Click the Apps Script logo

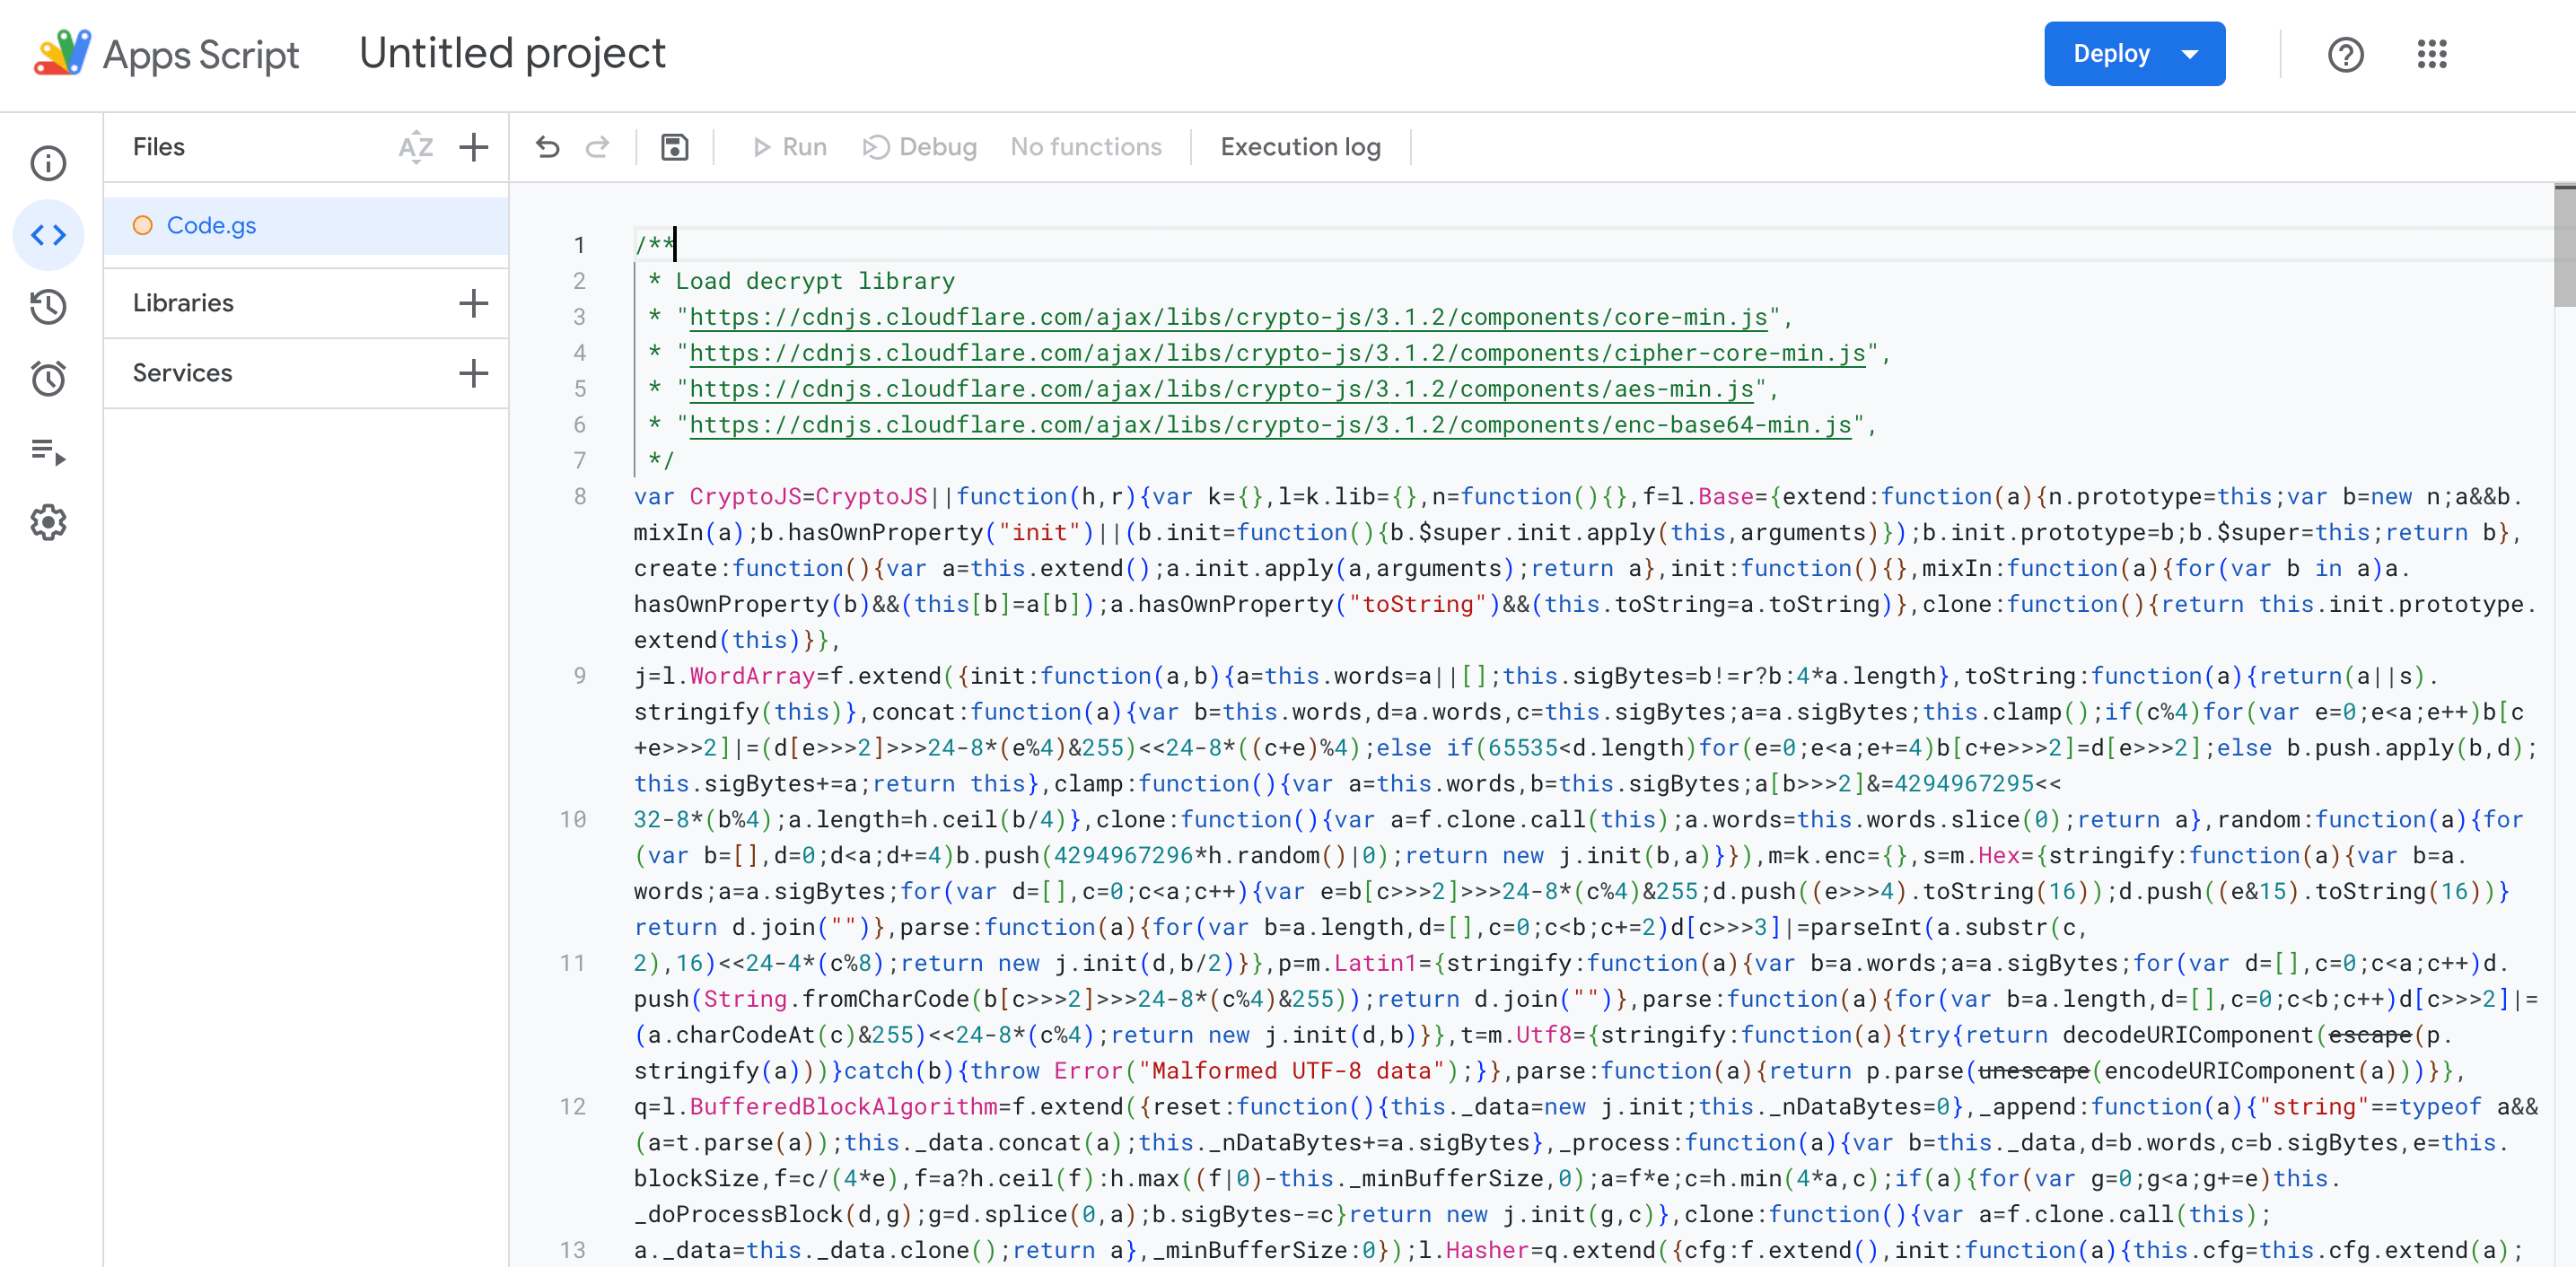pyautogui.click(x=62, y=53)
